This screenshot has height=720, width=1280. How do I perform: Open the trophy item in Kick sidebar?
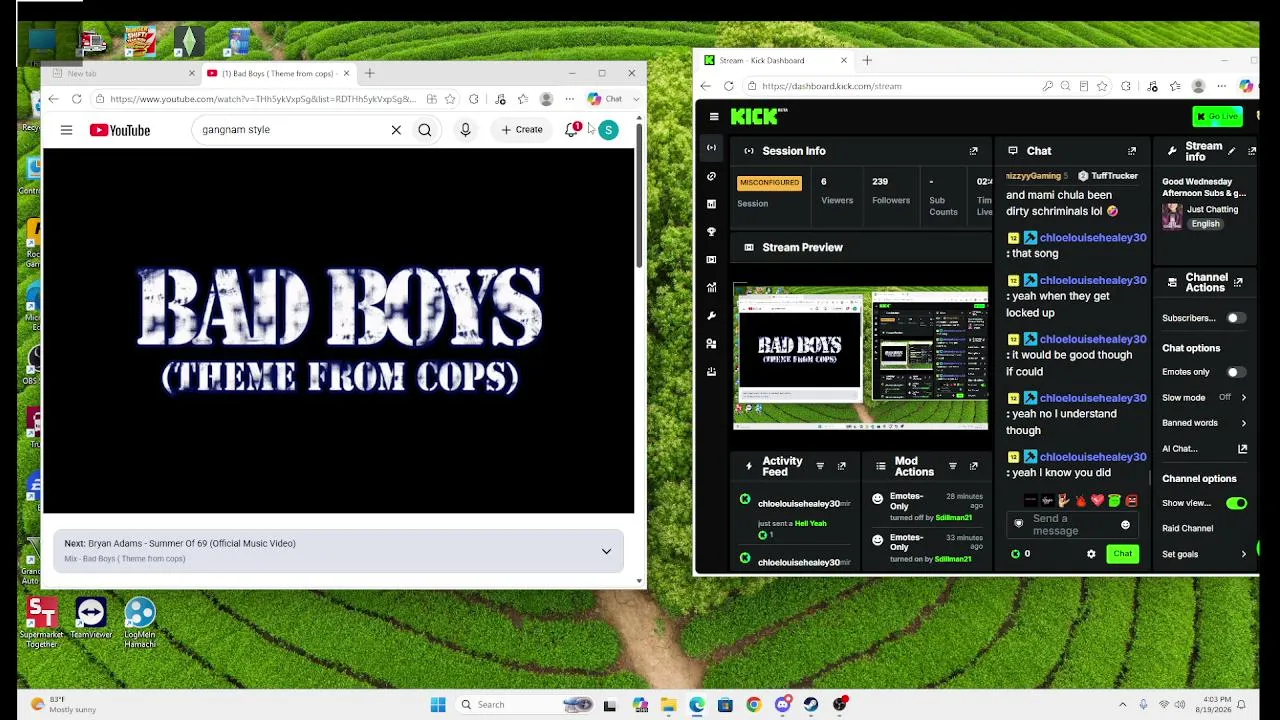[711, 232]
